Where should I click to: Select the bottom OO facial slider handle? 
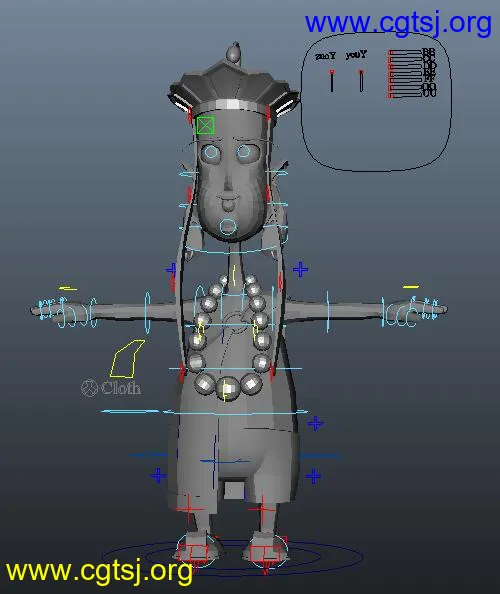pos(391,95)
